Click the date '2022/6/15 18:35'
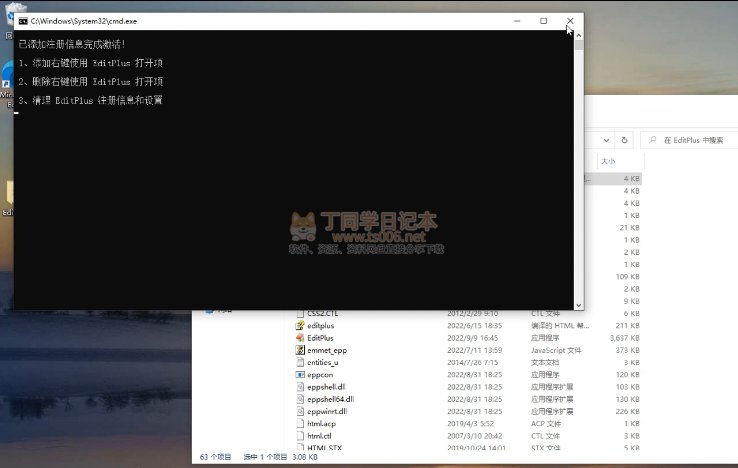Viewport: 738px width, 468px height. click(x=474, y=326)
